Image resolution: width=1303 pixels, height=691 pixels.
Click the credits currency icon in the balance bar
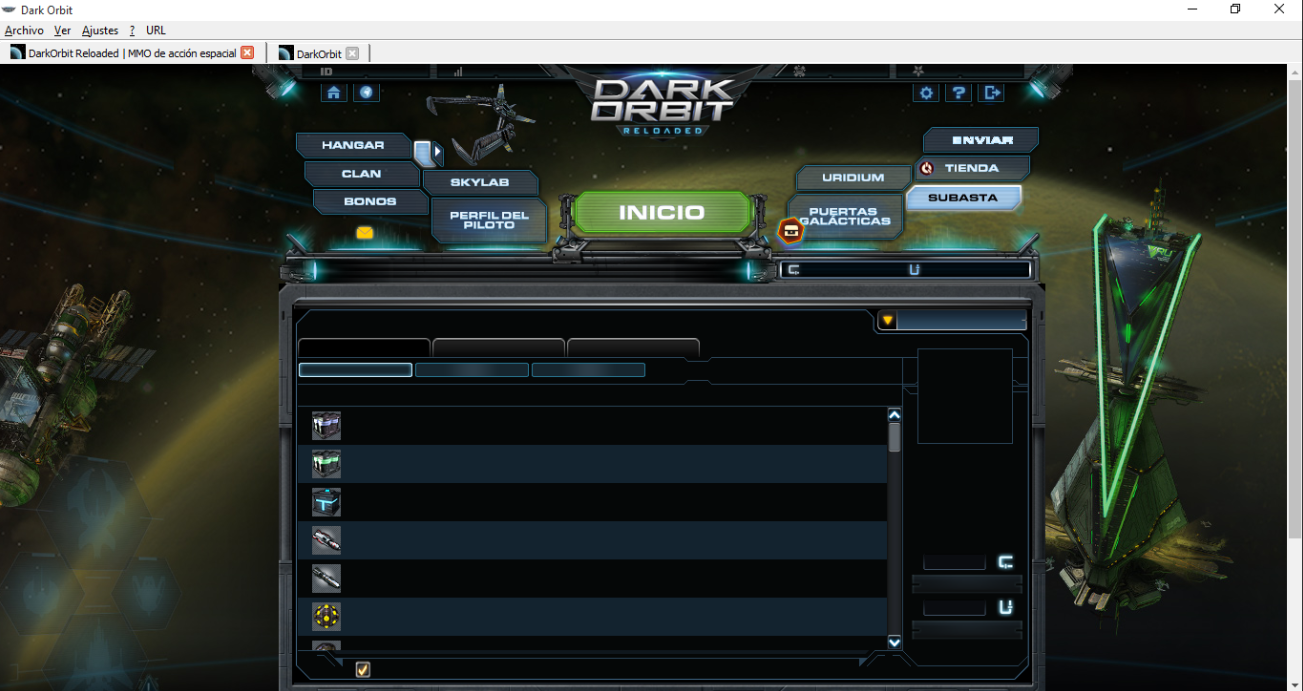click(x=793, y=269)
